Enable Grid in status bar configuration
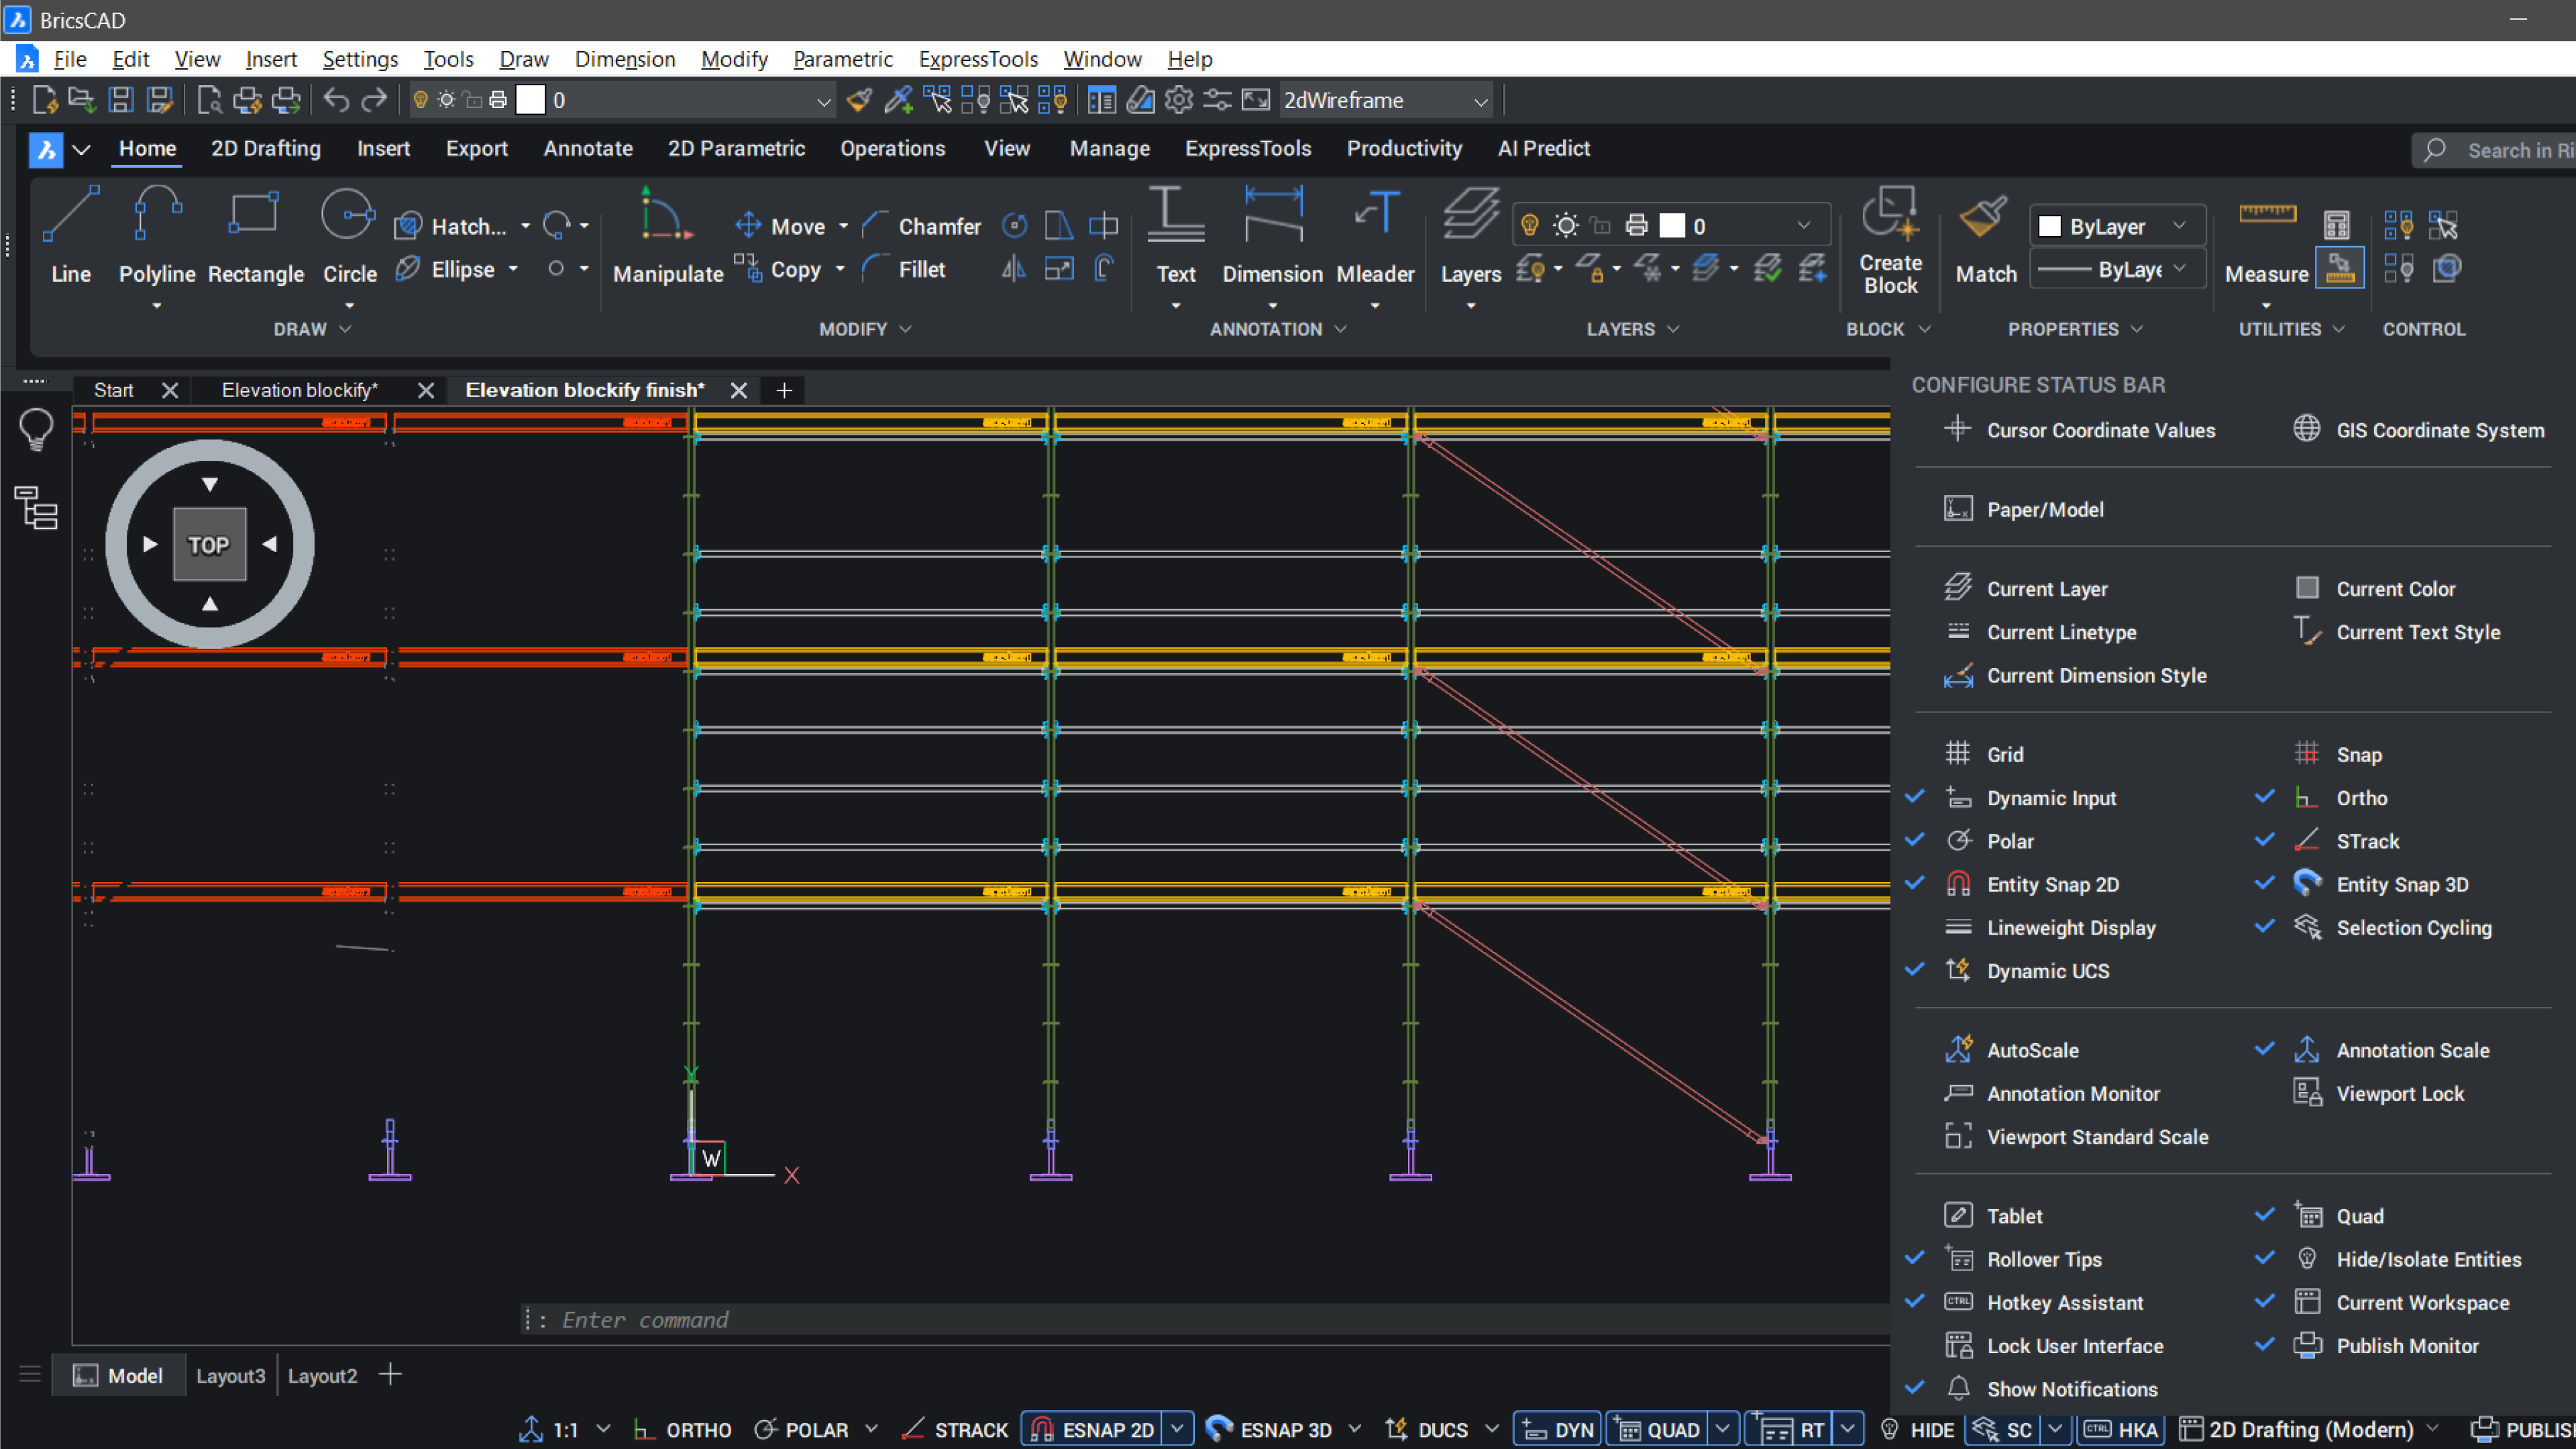The height and width of the screenshot is (1449, 2576). tap(2004, 755)
